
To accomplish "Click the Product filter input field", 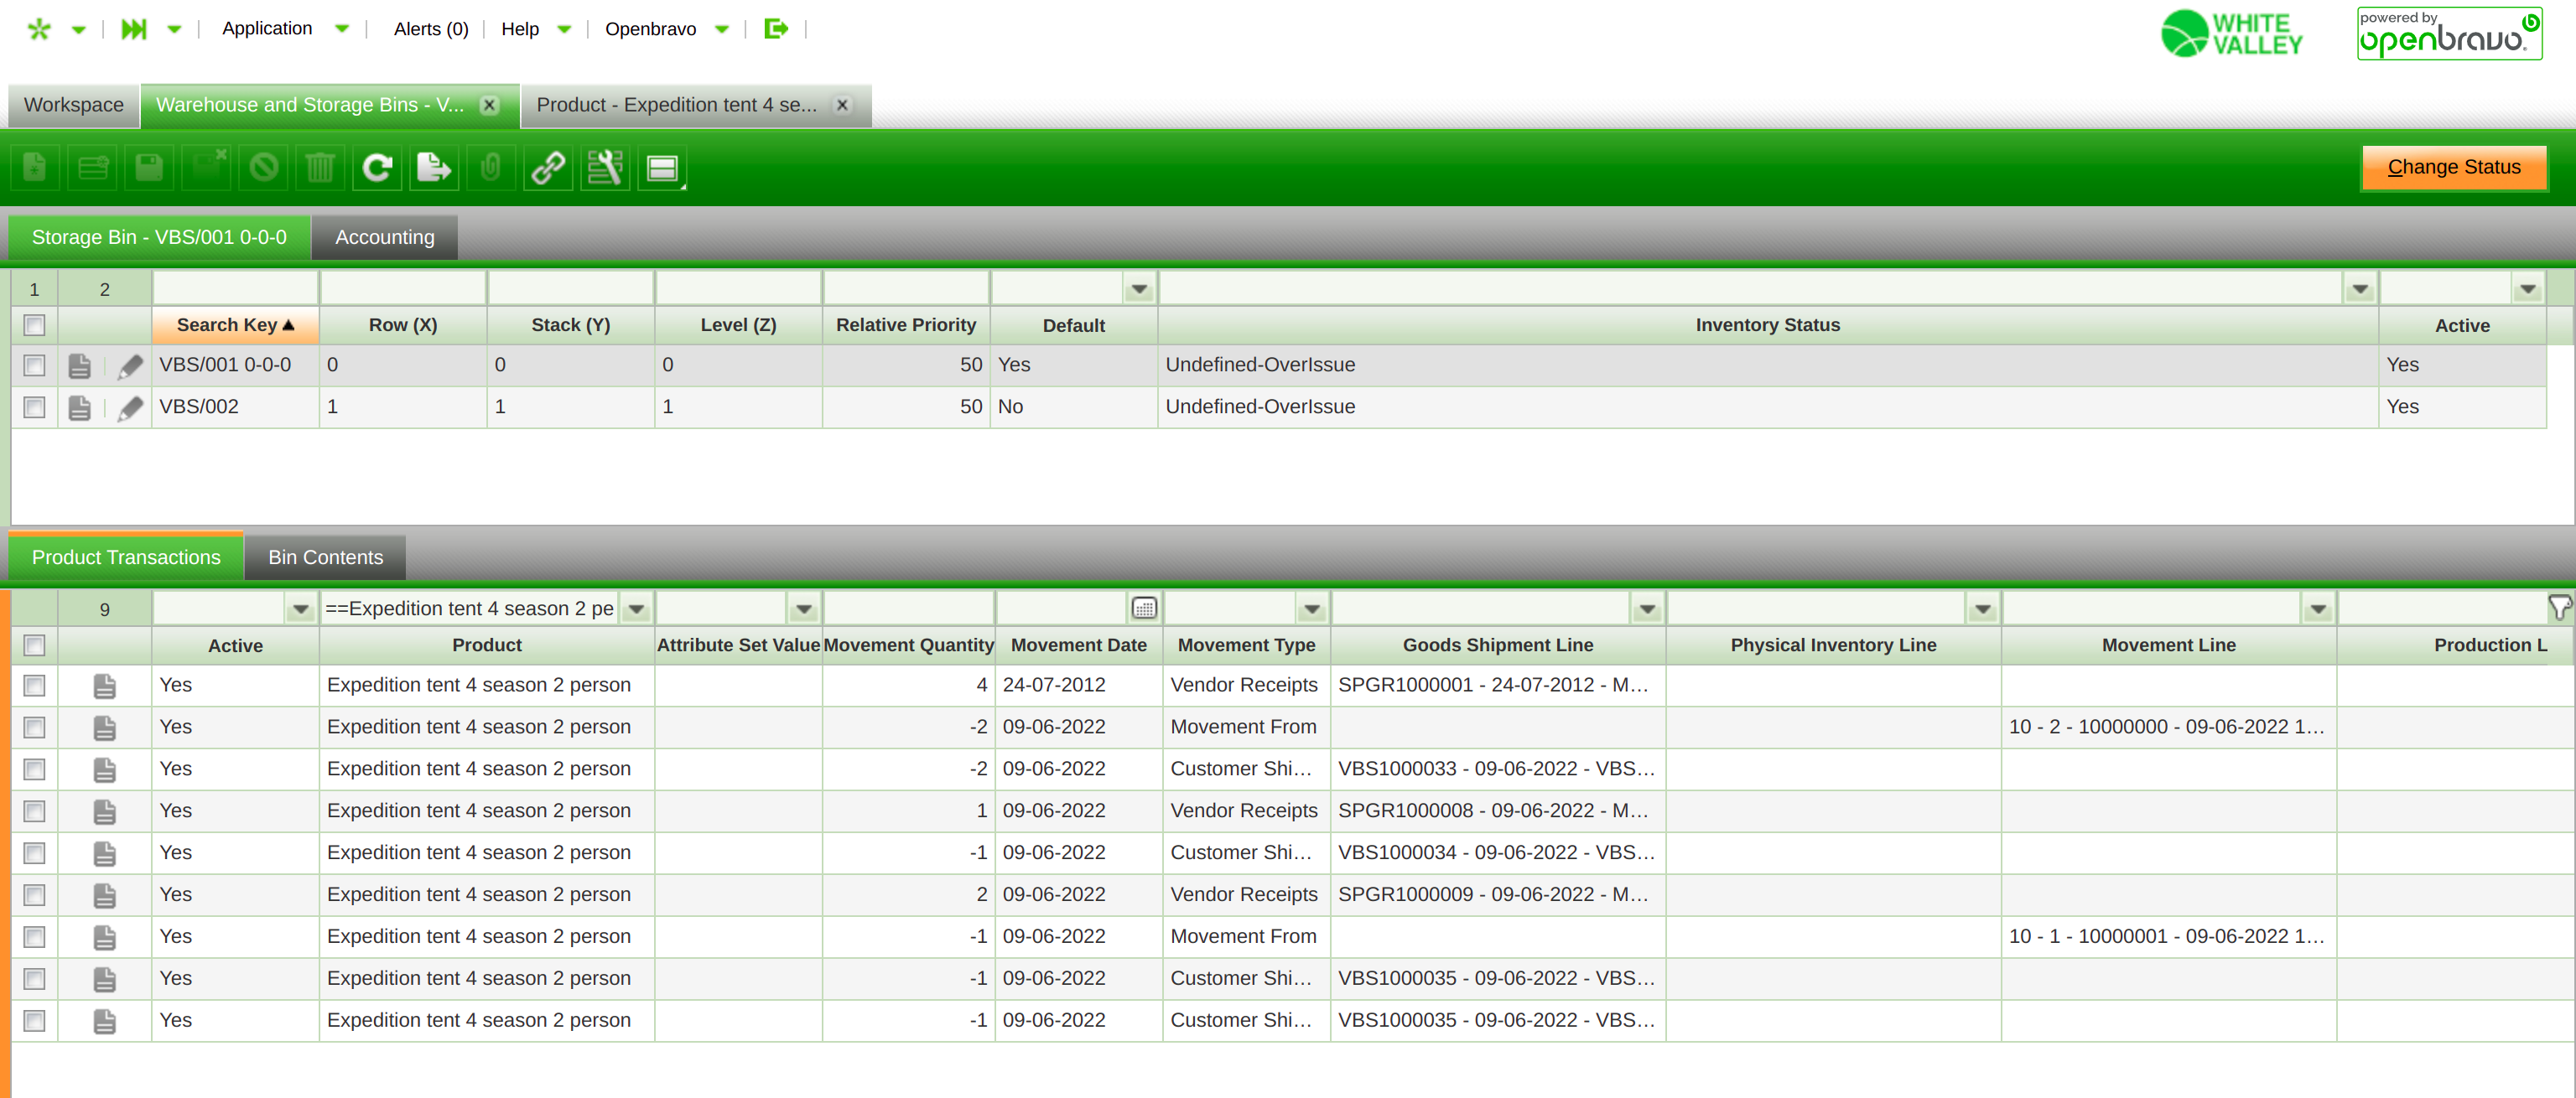I will coord(470,608).
